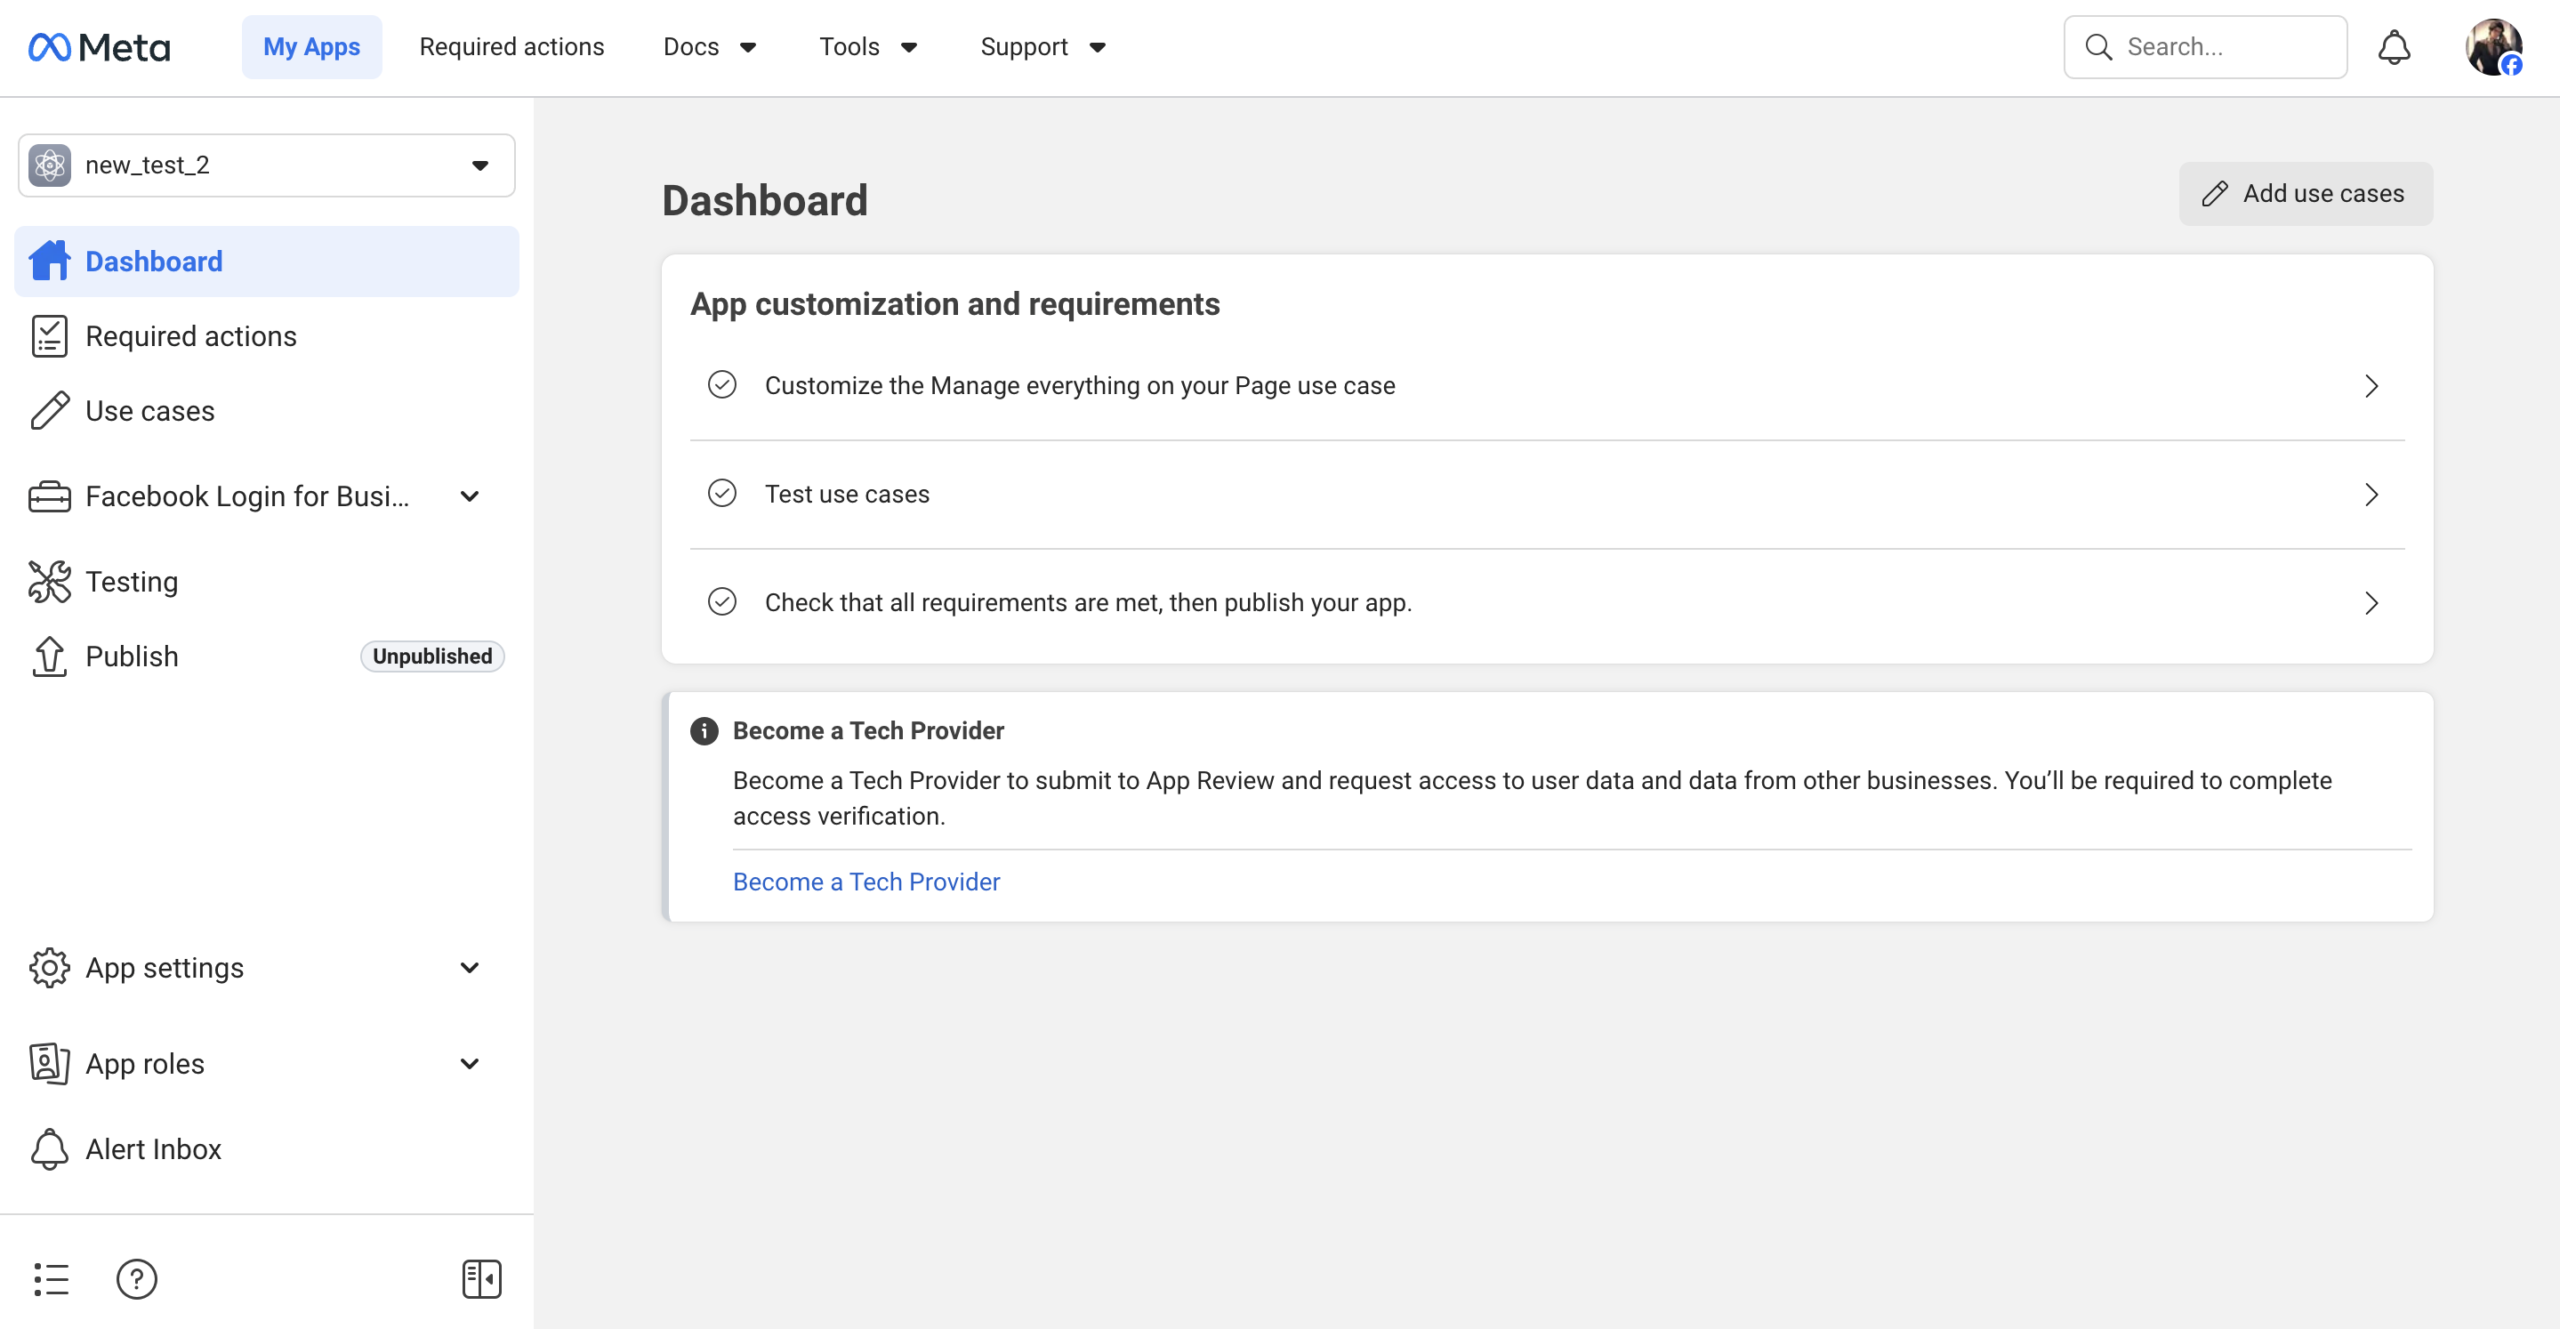Select the My Apps tab
The width and height of the screenshot is (2560, 1329).
tap(311, 47)
